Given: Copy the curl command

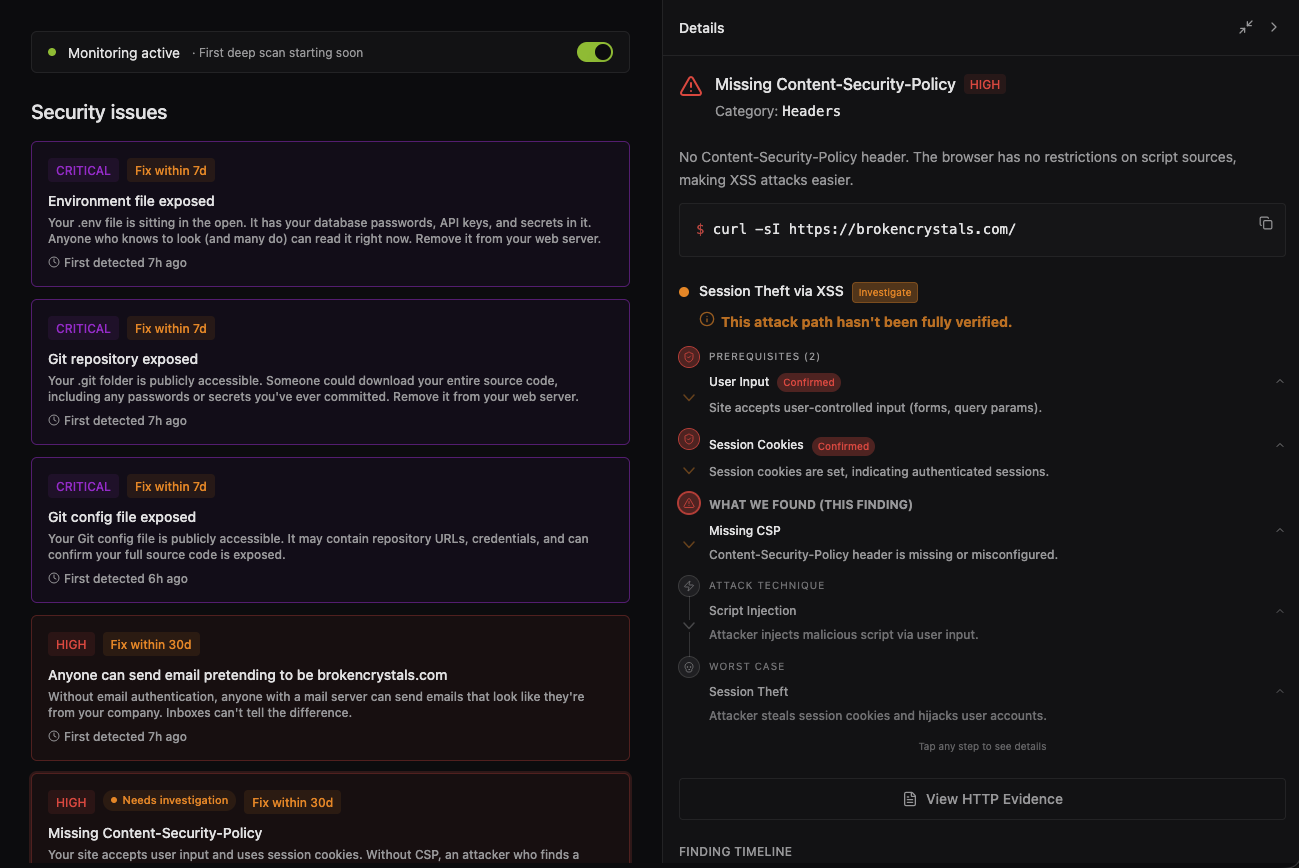Looking at the screenshot, I should click(x=1265, y=223).
